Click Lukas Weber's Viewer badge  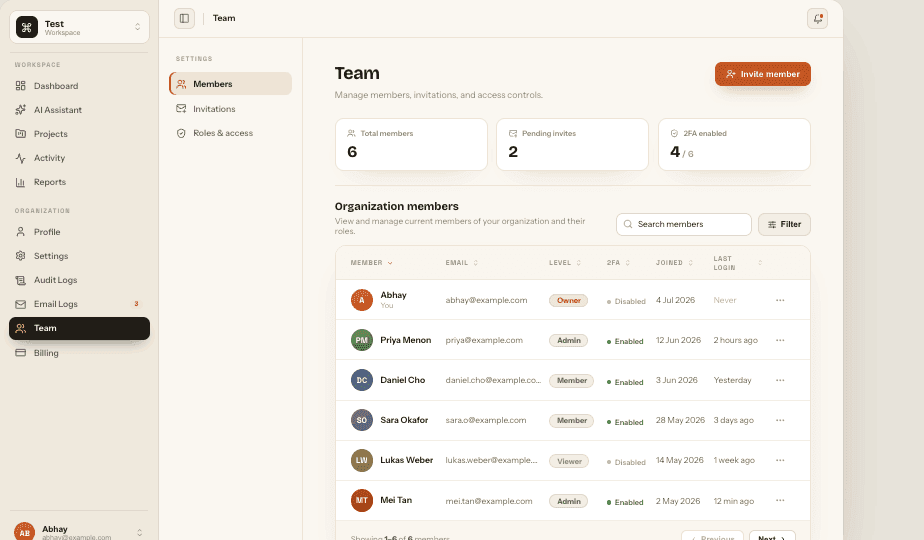coord(569,462)
